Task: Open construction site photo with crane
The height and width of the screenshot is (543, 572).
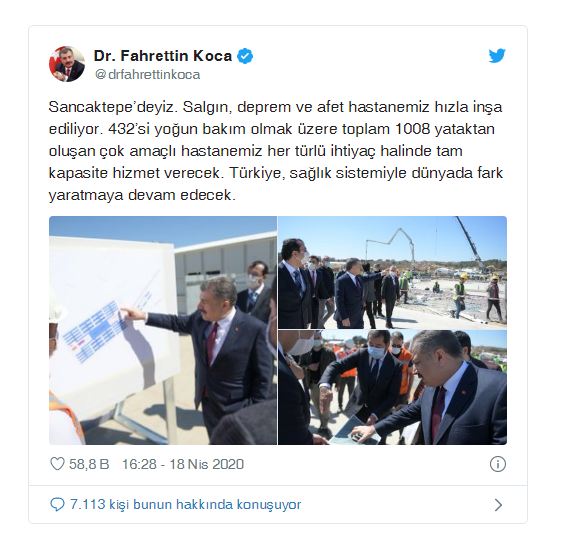Action: 393,272
